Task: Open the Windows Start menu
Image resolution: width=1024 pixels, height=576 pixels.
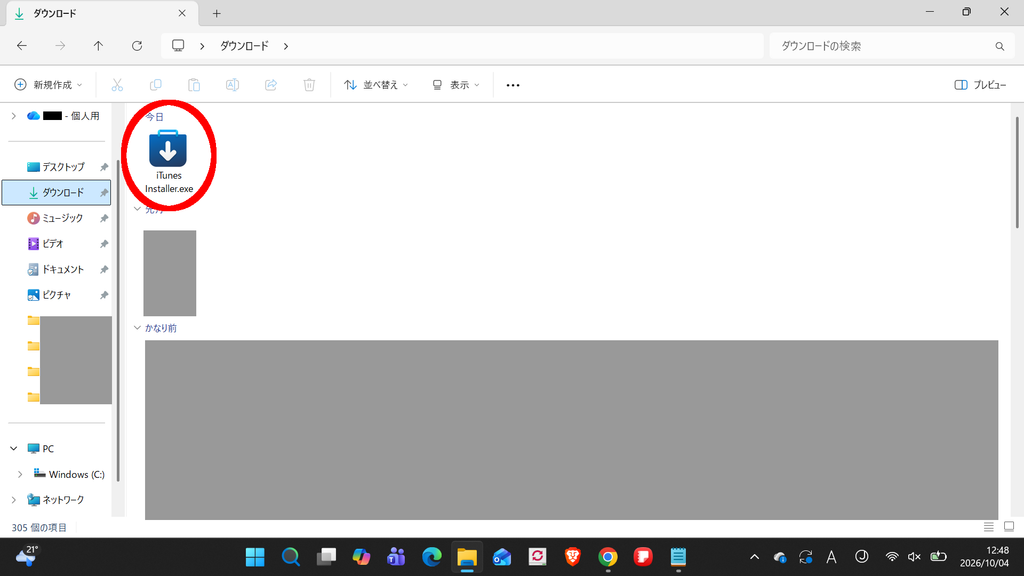Action: point(255,556)
